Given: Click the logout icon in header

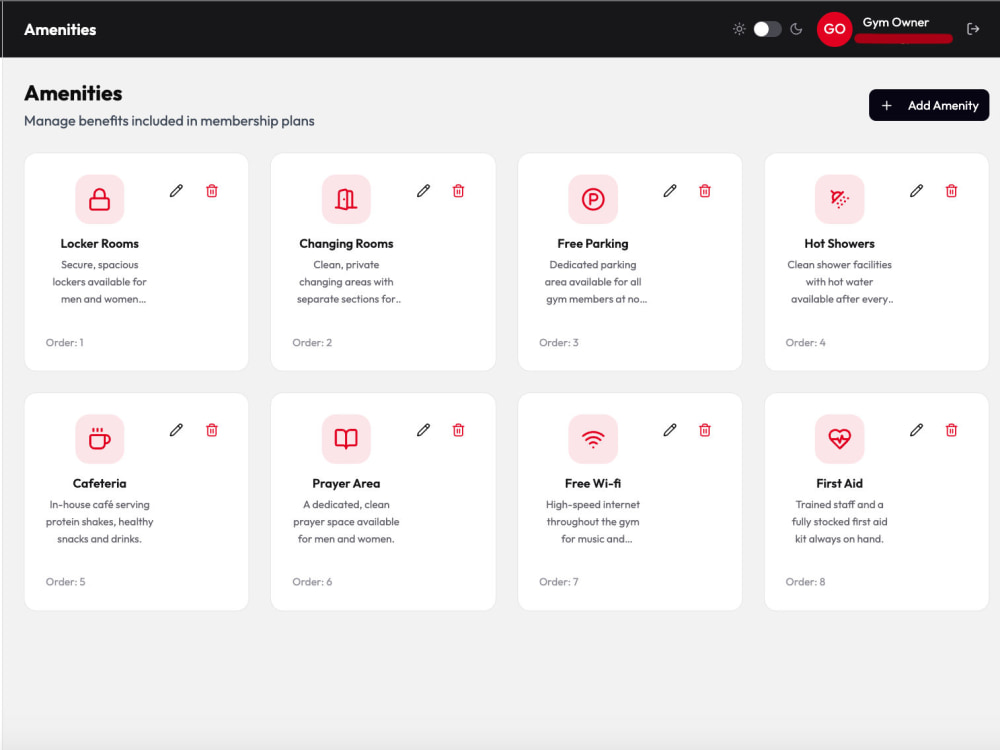Looking at the screenshot, I should [x=973, y=29].
